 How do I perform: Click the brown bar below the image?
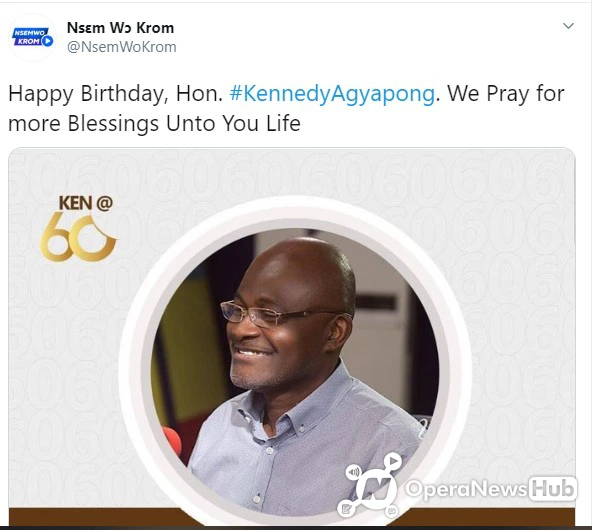pyautogui.click(x=292, y=516)
